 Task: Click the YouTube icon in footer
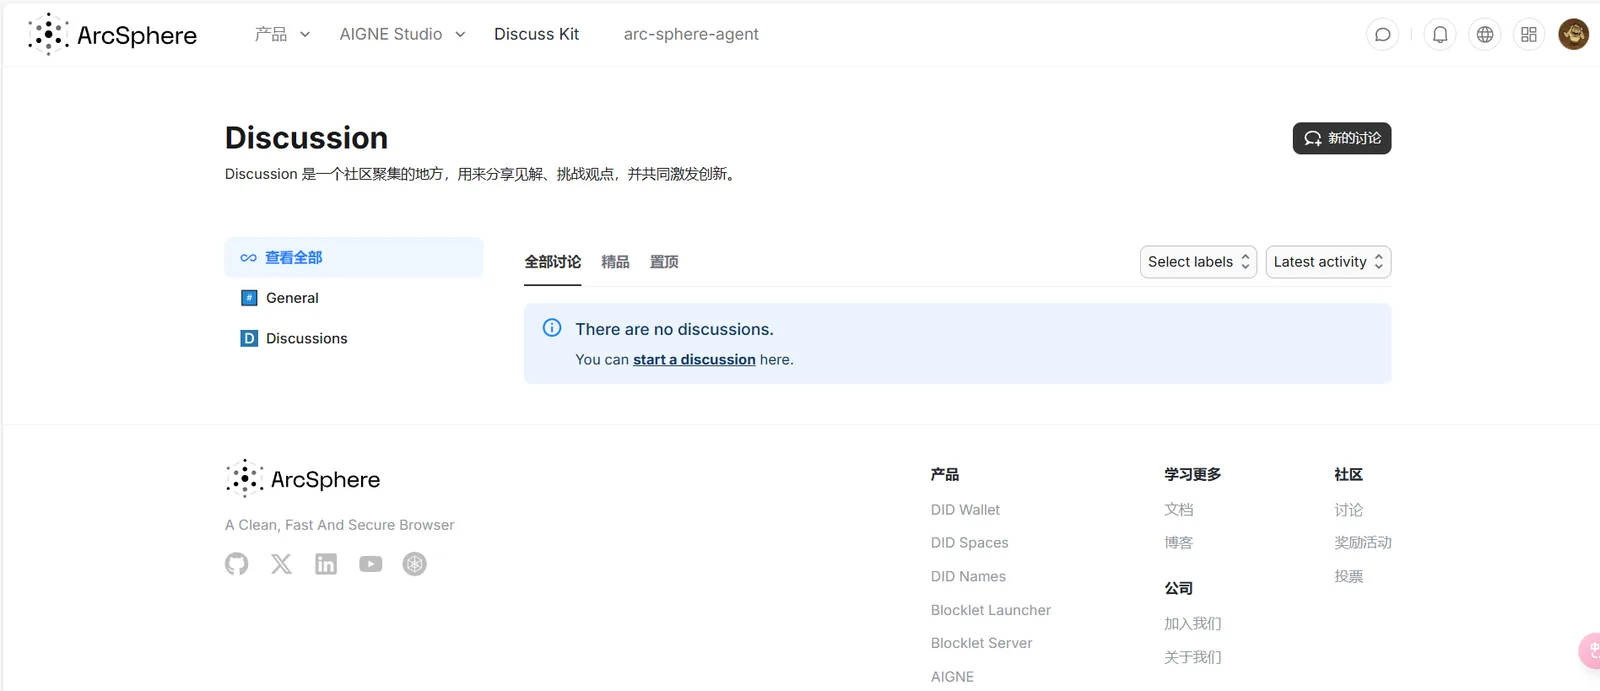[x=371, y=564]
